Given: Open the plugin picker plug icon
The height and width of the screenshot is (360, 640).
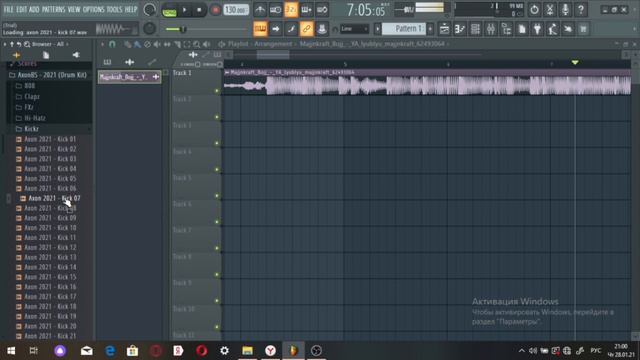Looking at the screenshot, I should tap(538, 29).
